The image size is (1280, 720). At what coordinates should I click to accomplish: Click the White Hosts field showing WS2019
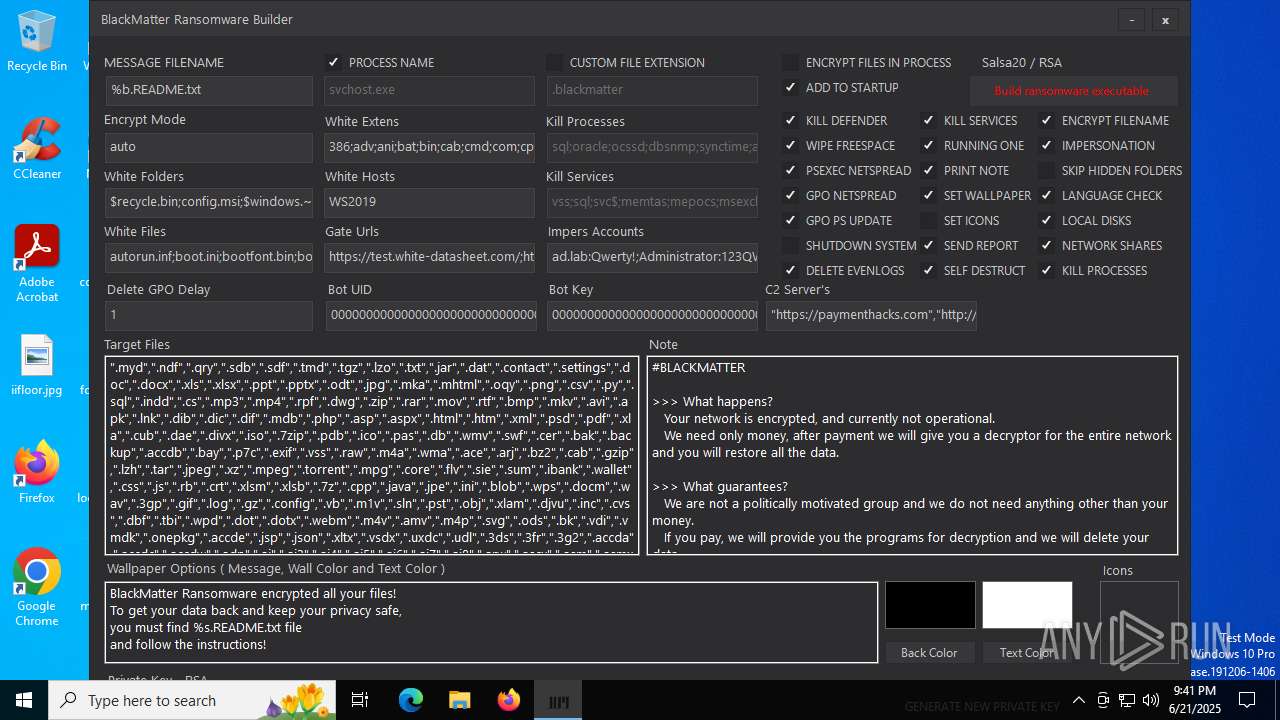coord(430,202)
